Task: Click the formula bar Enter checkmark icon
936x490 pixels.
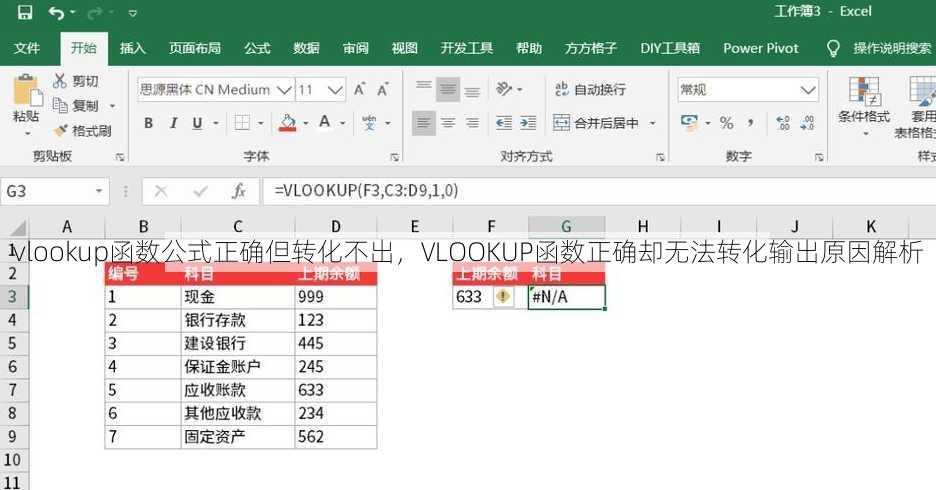Action: (201, 191)
